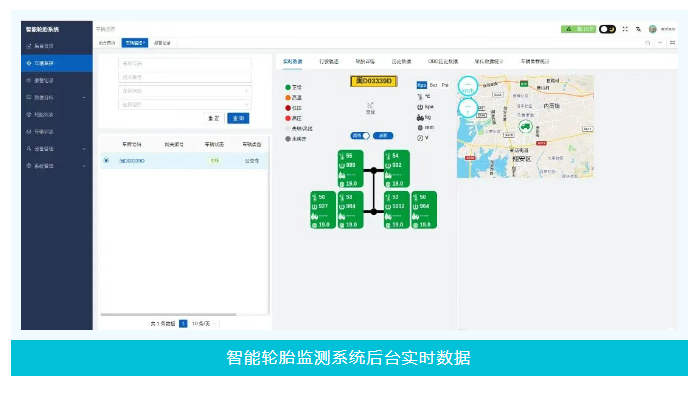
Task: Switch to the second tab in the detail panel
Action: 329,62
